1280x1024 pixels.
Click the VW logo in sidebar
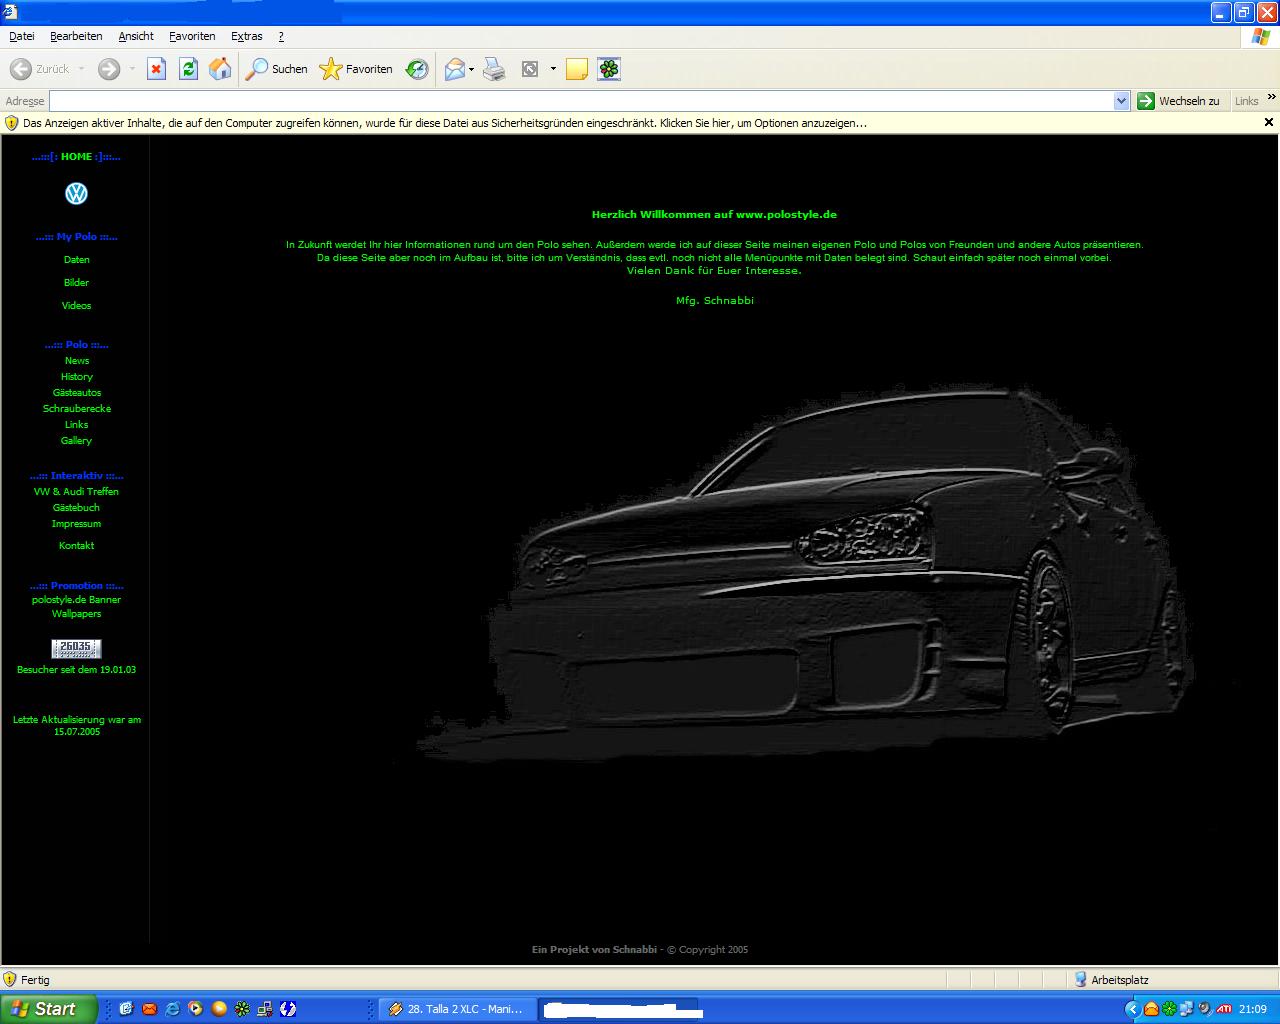tap(76, 194)
